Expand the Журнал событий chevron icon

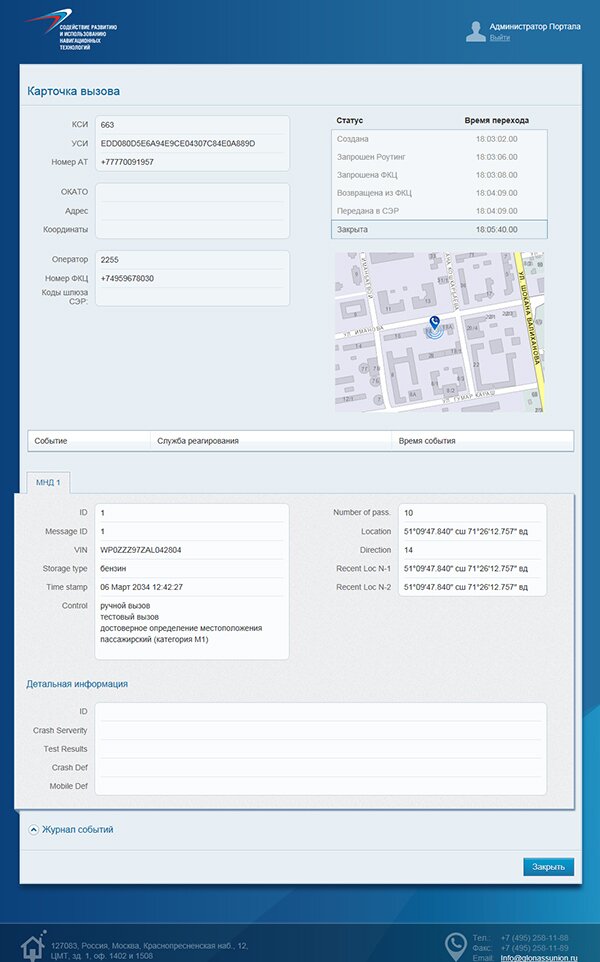point(34,829)
